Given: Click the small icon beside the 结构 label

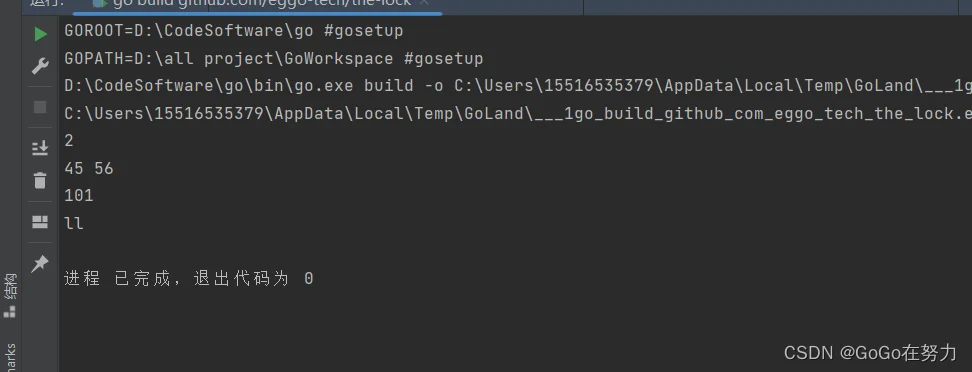Looking at the screenshot, I should point(10,312).
